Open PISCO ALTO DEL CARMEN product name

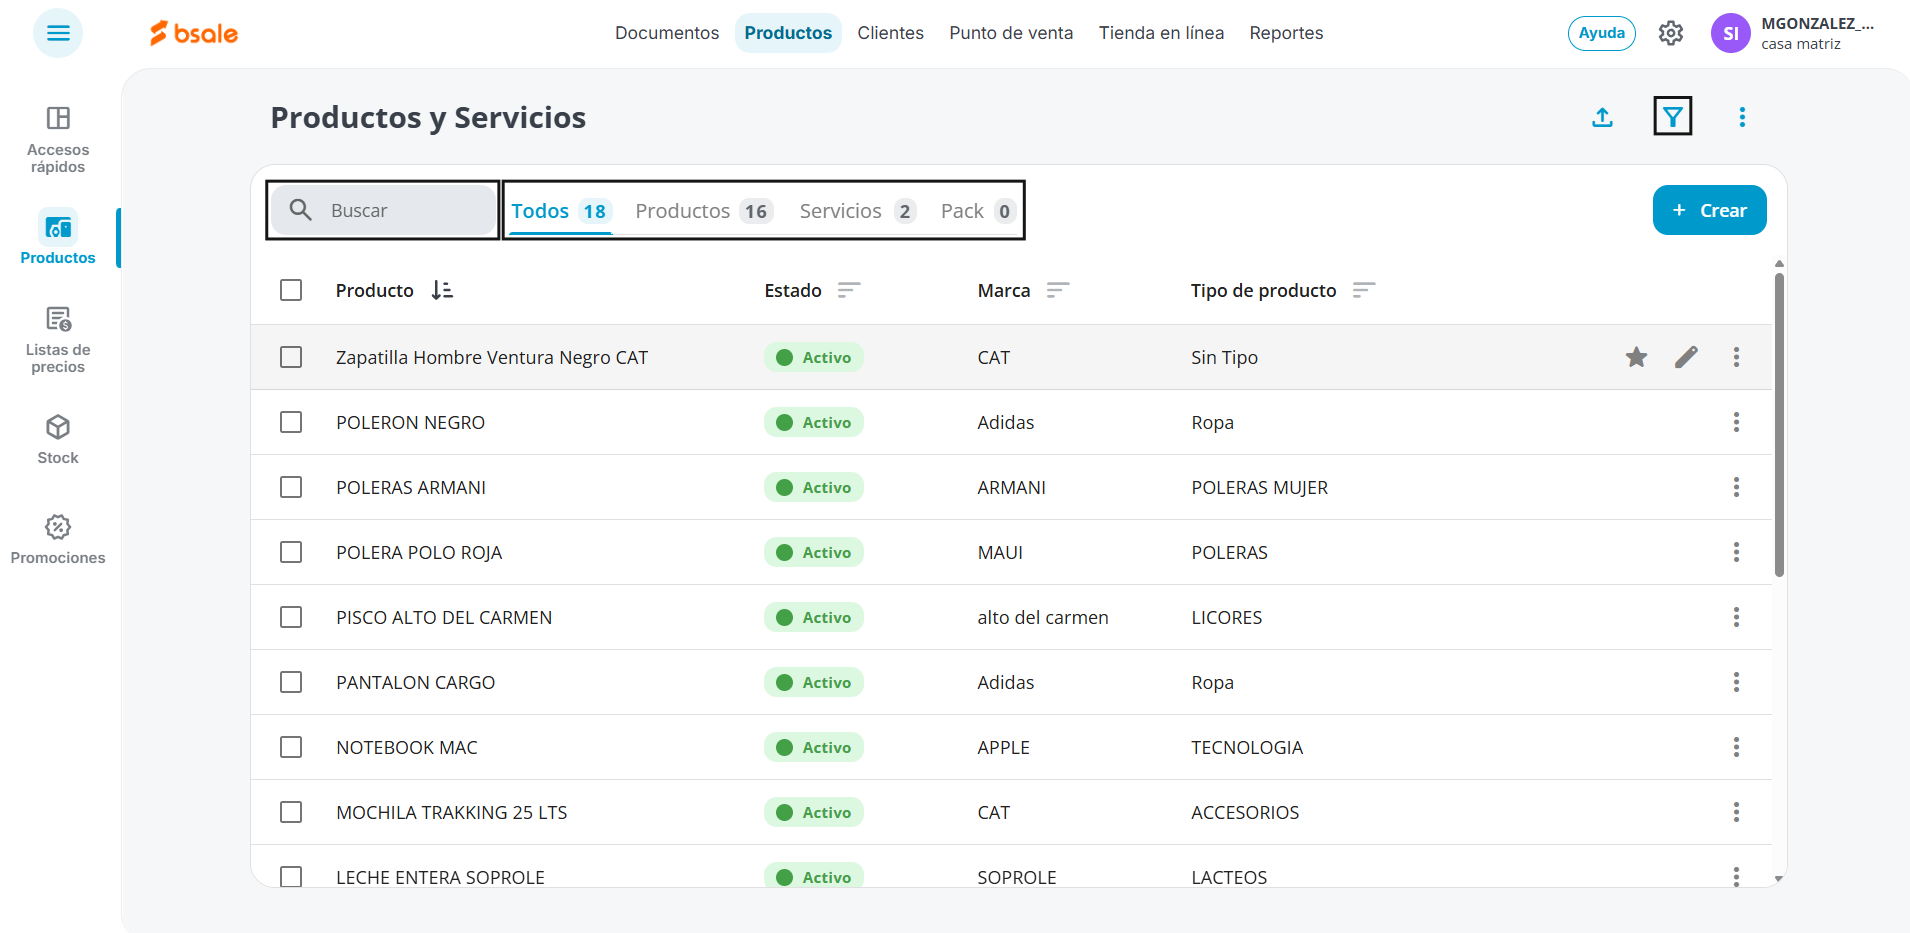pyautogui.click(x=444, y=617)
